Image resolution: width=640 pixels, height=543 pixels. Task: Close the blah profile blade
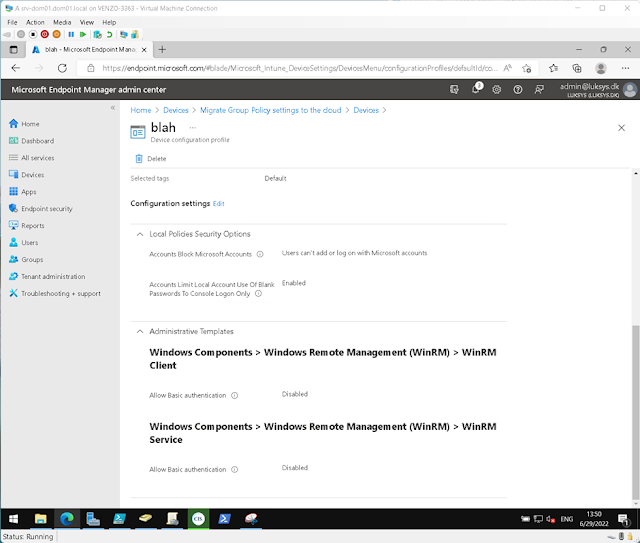[x=621, y=128]
